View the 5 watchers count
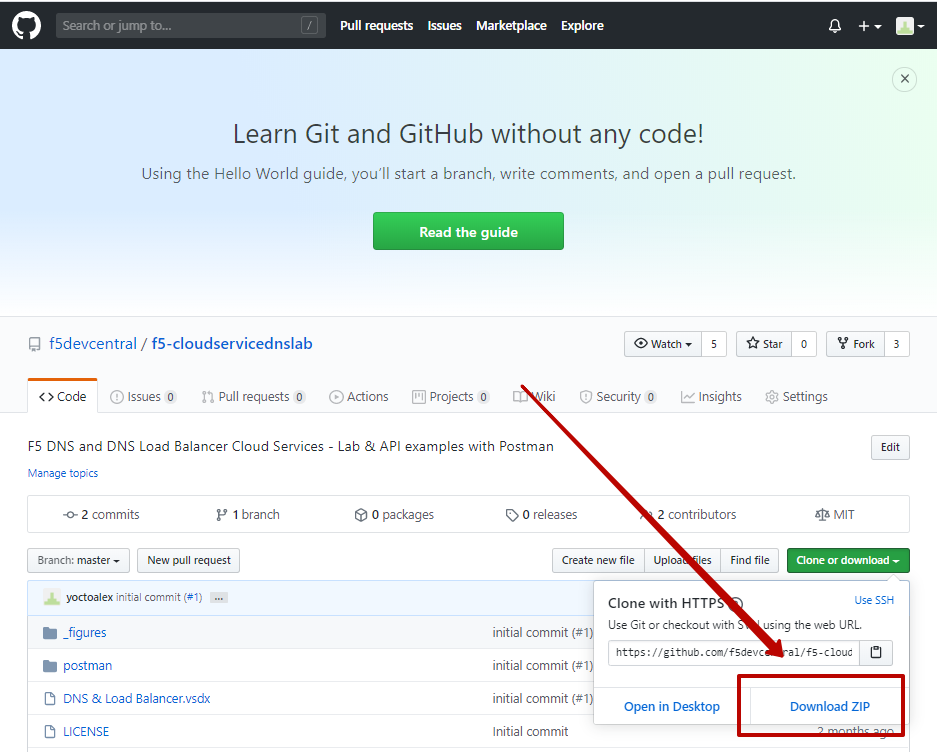The image size is (937, 752). [714, 344]
